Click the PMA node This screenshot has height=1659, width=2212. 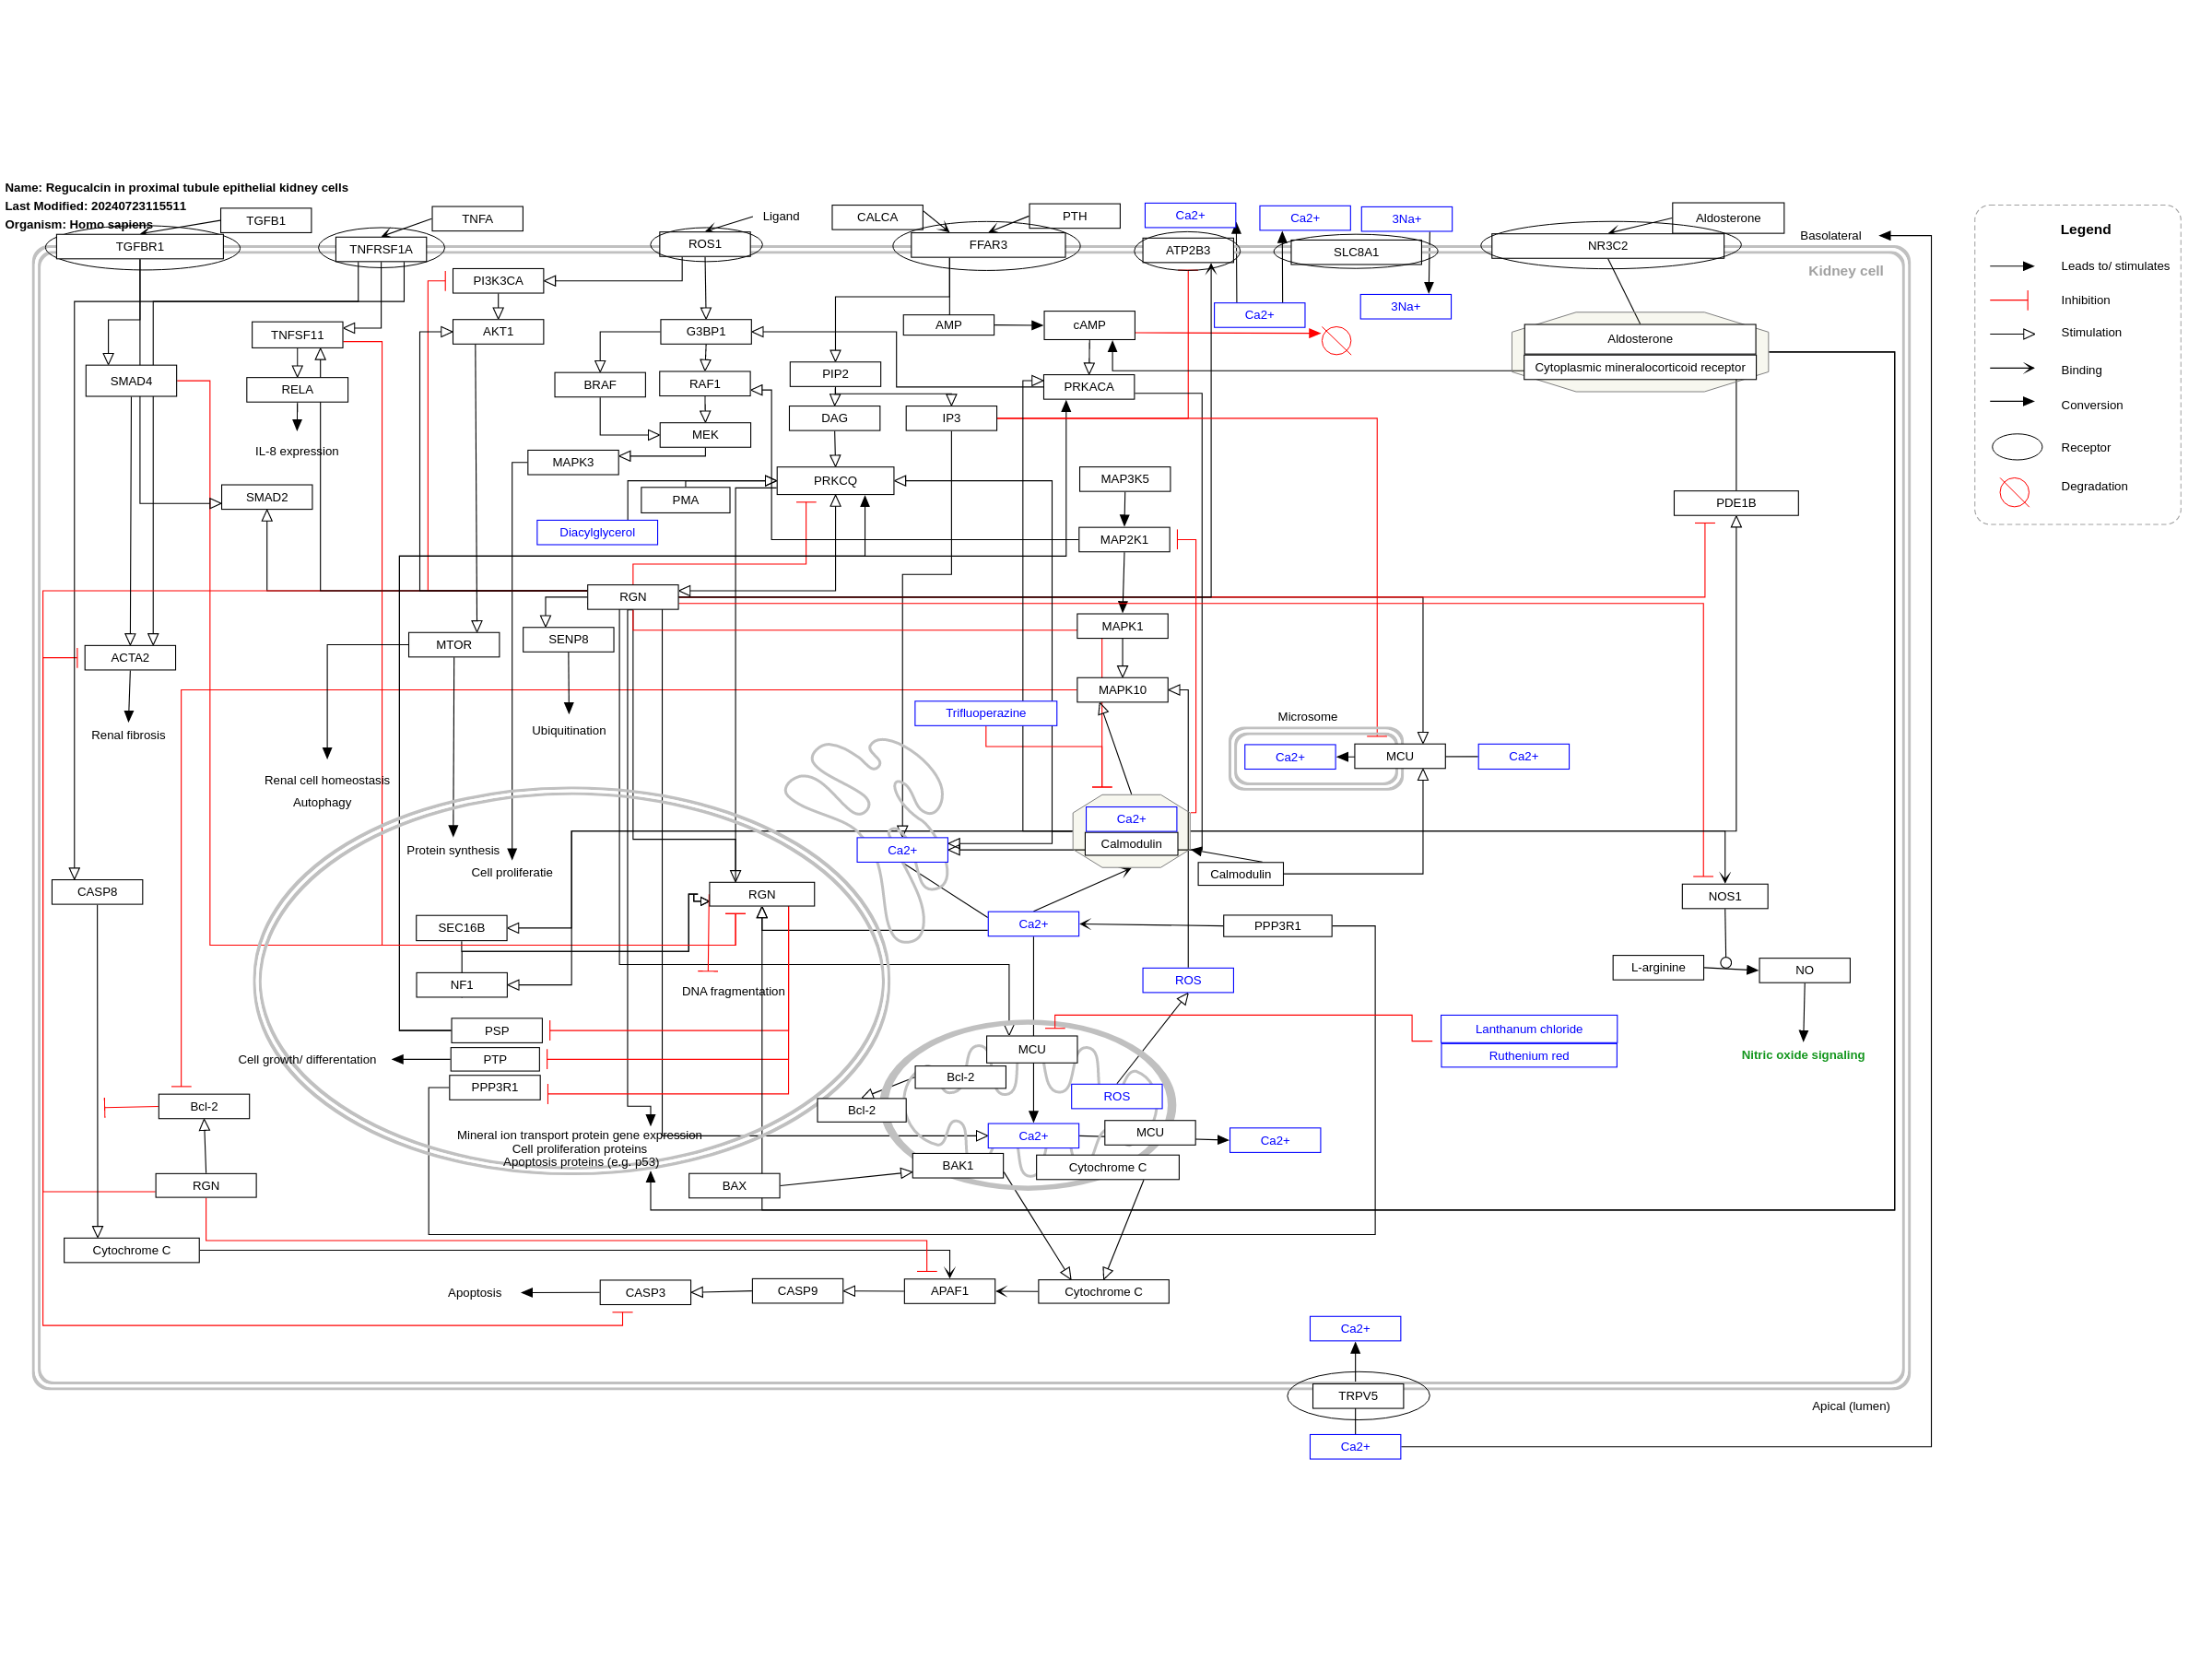coord(686,501)
